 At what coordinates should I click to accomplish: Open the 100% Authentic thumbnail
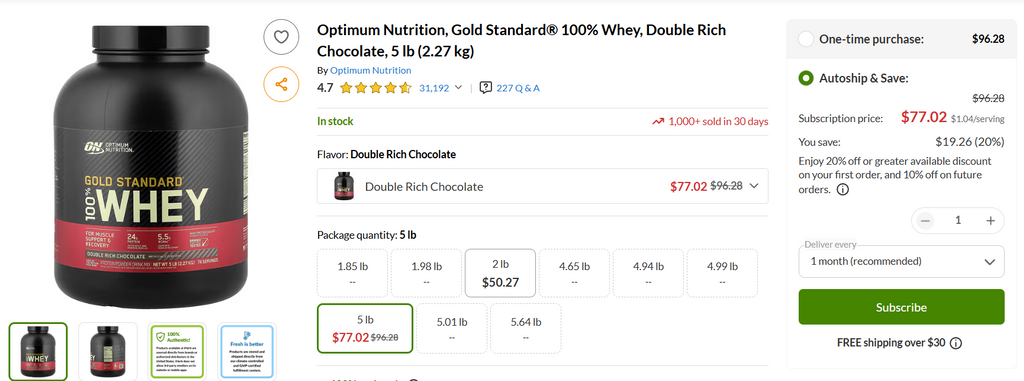click(177, 350)
